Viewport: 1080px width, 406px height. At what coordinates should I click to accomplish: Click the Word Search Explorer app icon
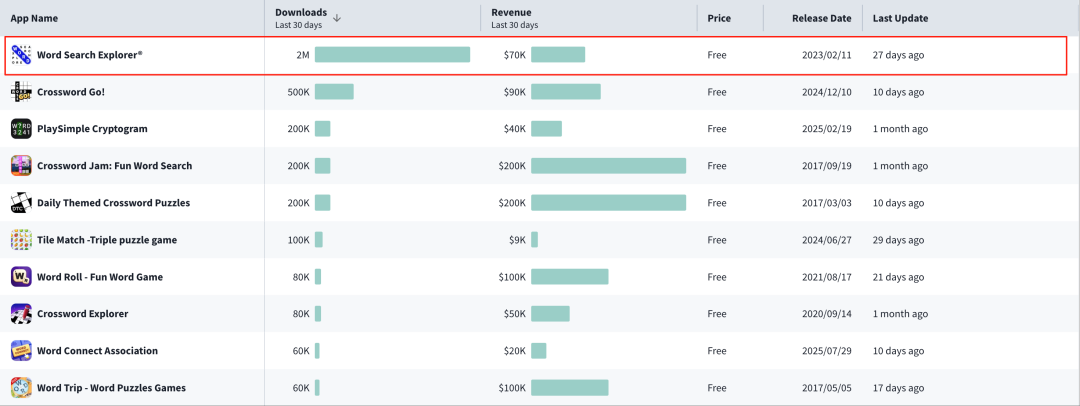tap(21, 55)
